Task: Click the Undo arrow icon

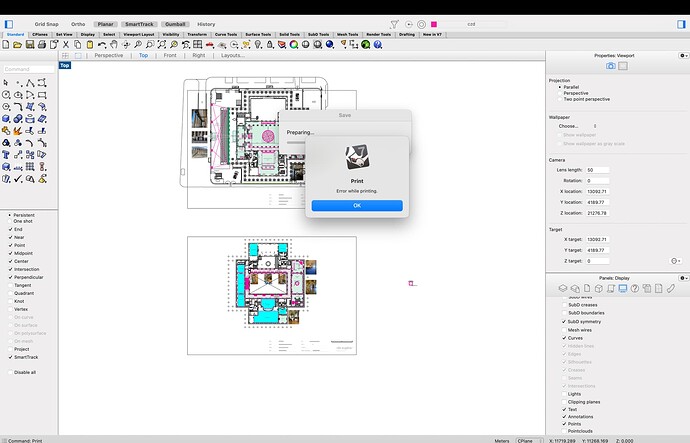Action: click(x=102, y=44)
